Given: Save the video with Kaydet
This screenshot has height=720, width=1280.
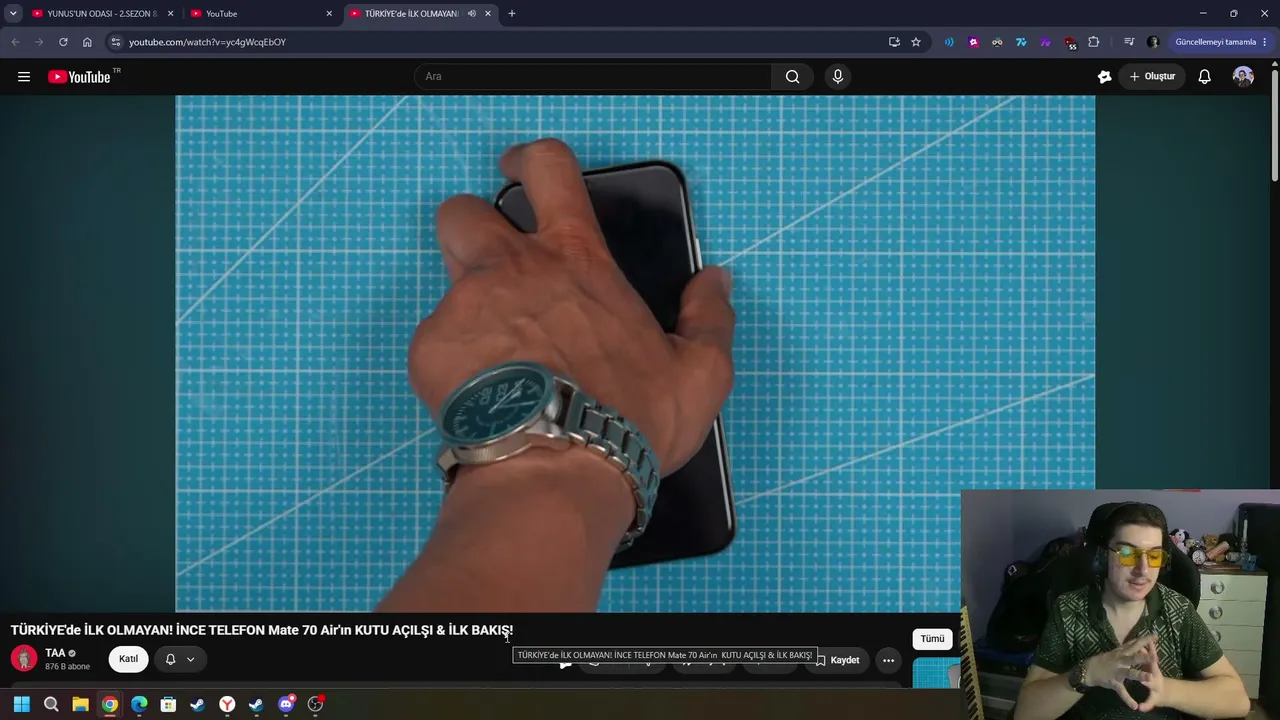Looking at the screenshot, I should pos(837,660).
